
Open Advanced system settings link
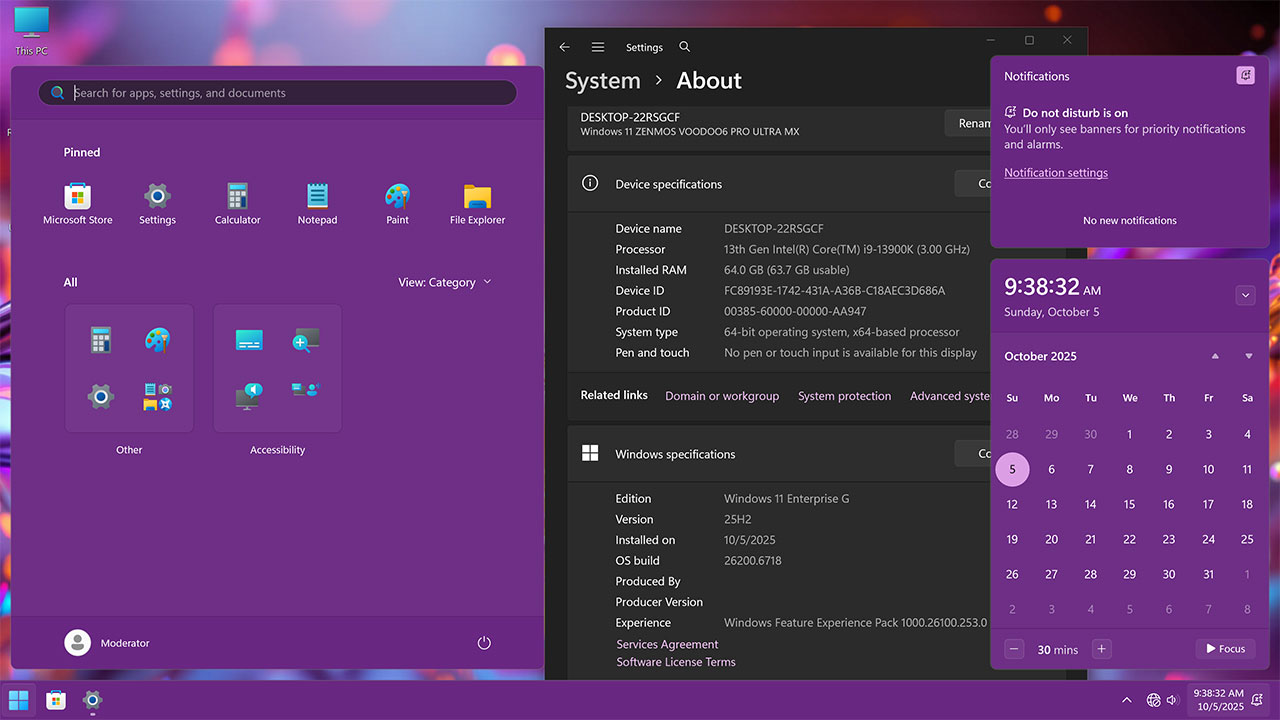point(950,396)
